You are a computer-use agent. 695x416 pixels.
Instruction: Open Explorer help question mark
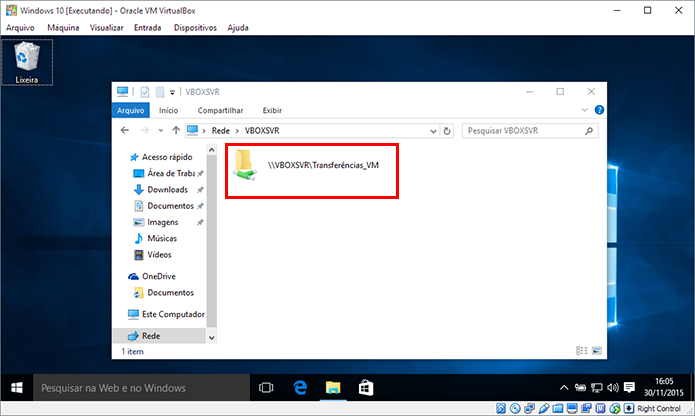pyautogui.click(x=599, y=110)
